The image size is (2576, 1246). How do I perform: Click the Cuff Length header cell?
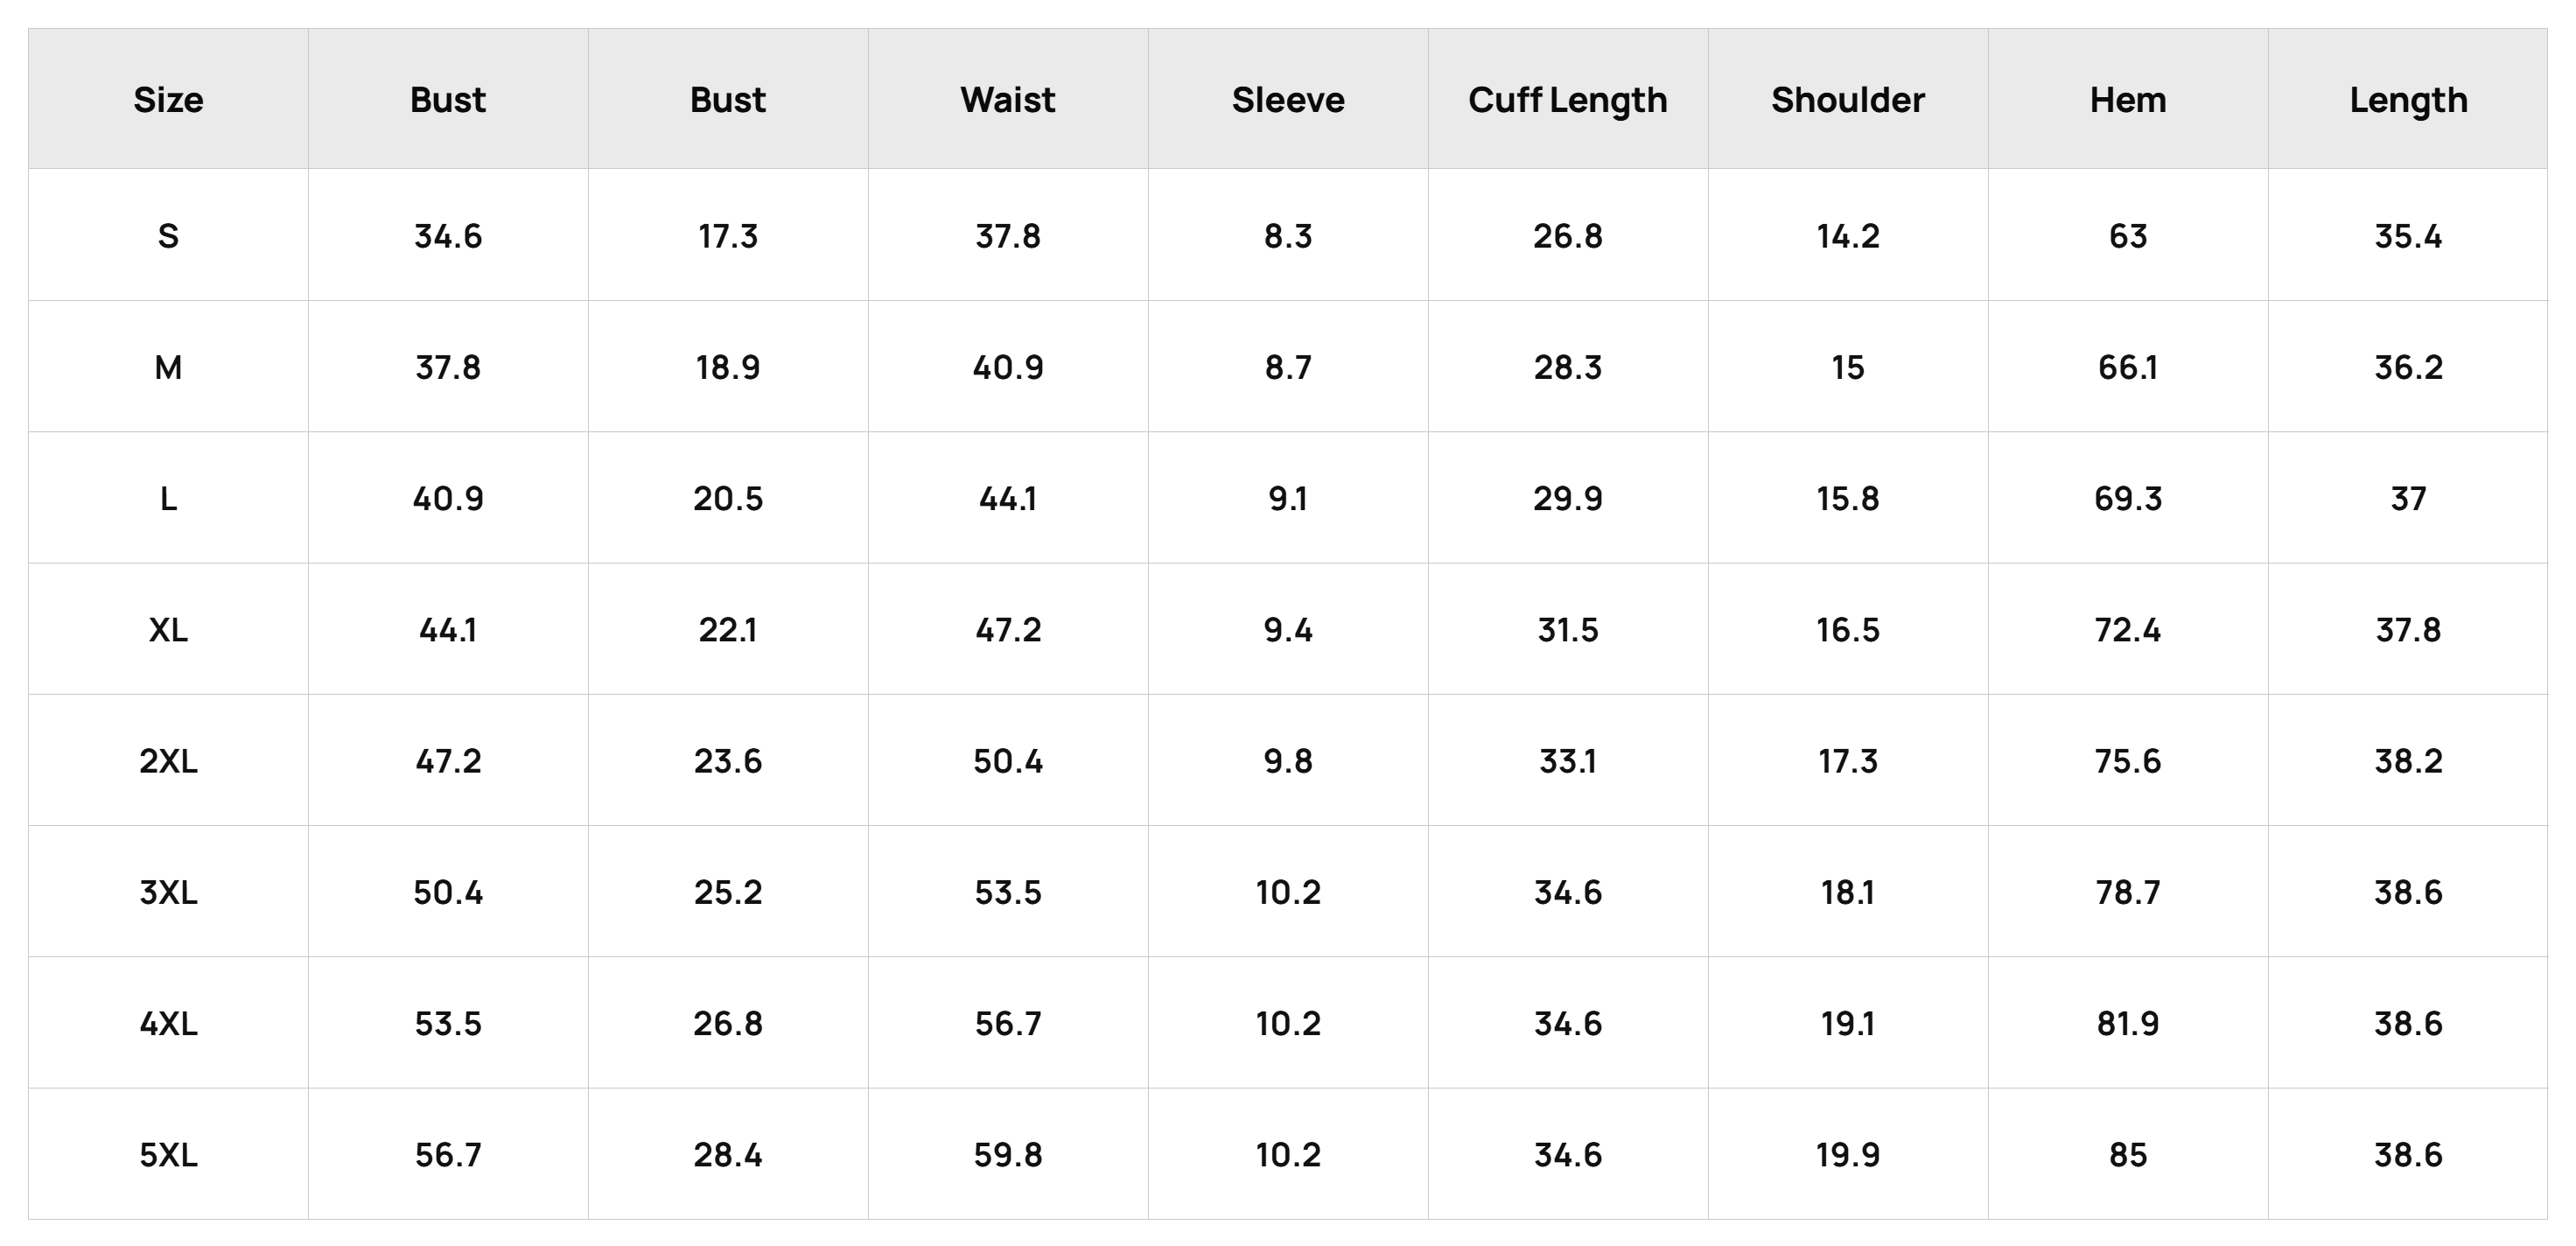pos(1568,99)
